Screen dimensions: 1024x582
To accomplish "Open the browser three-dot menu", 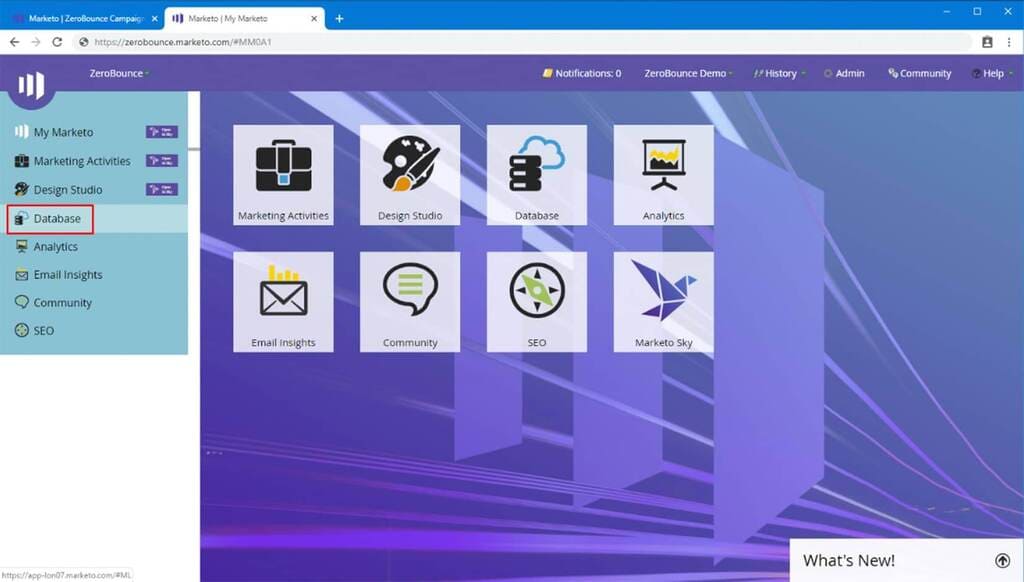I will [x=1009, y=42].
